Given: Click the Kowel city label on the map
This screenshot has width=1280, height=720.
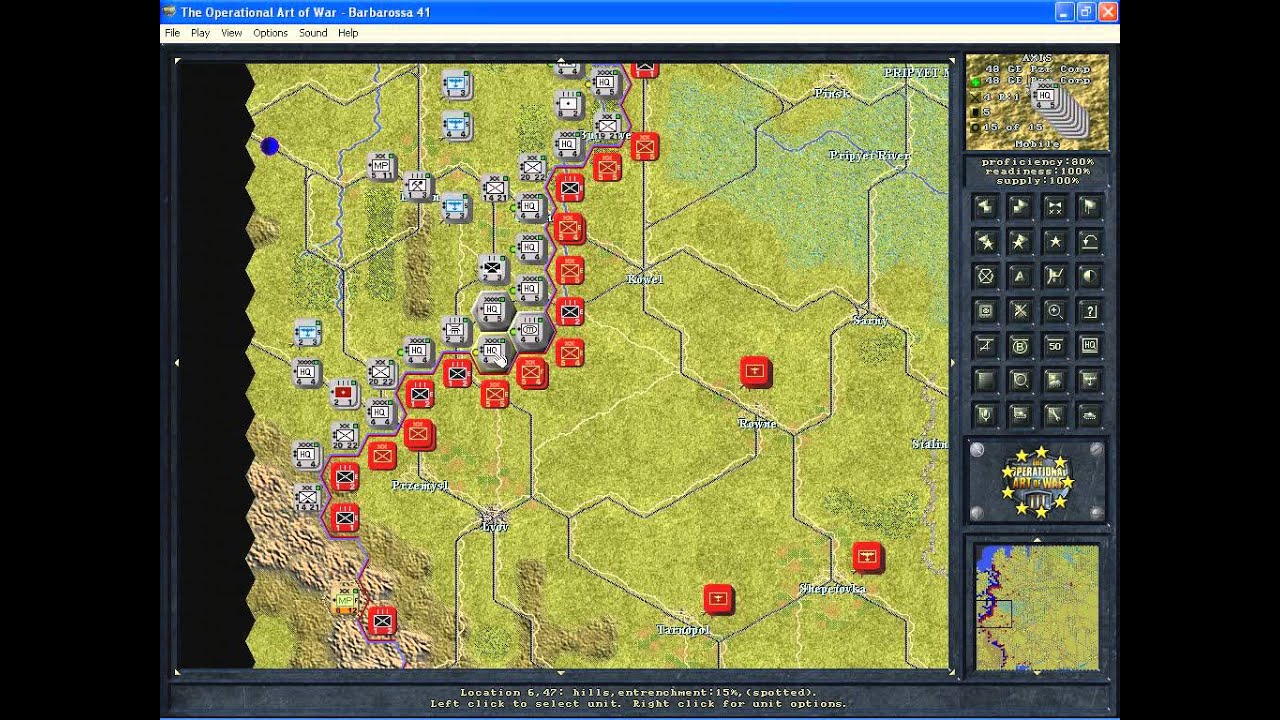Looking at the screenshot, I should pos(645,279).
